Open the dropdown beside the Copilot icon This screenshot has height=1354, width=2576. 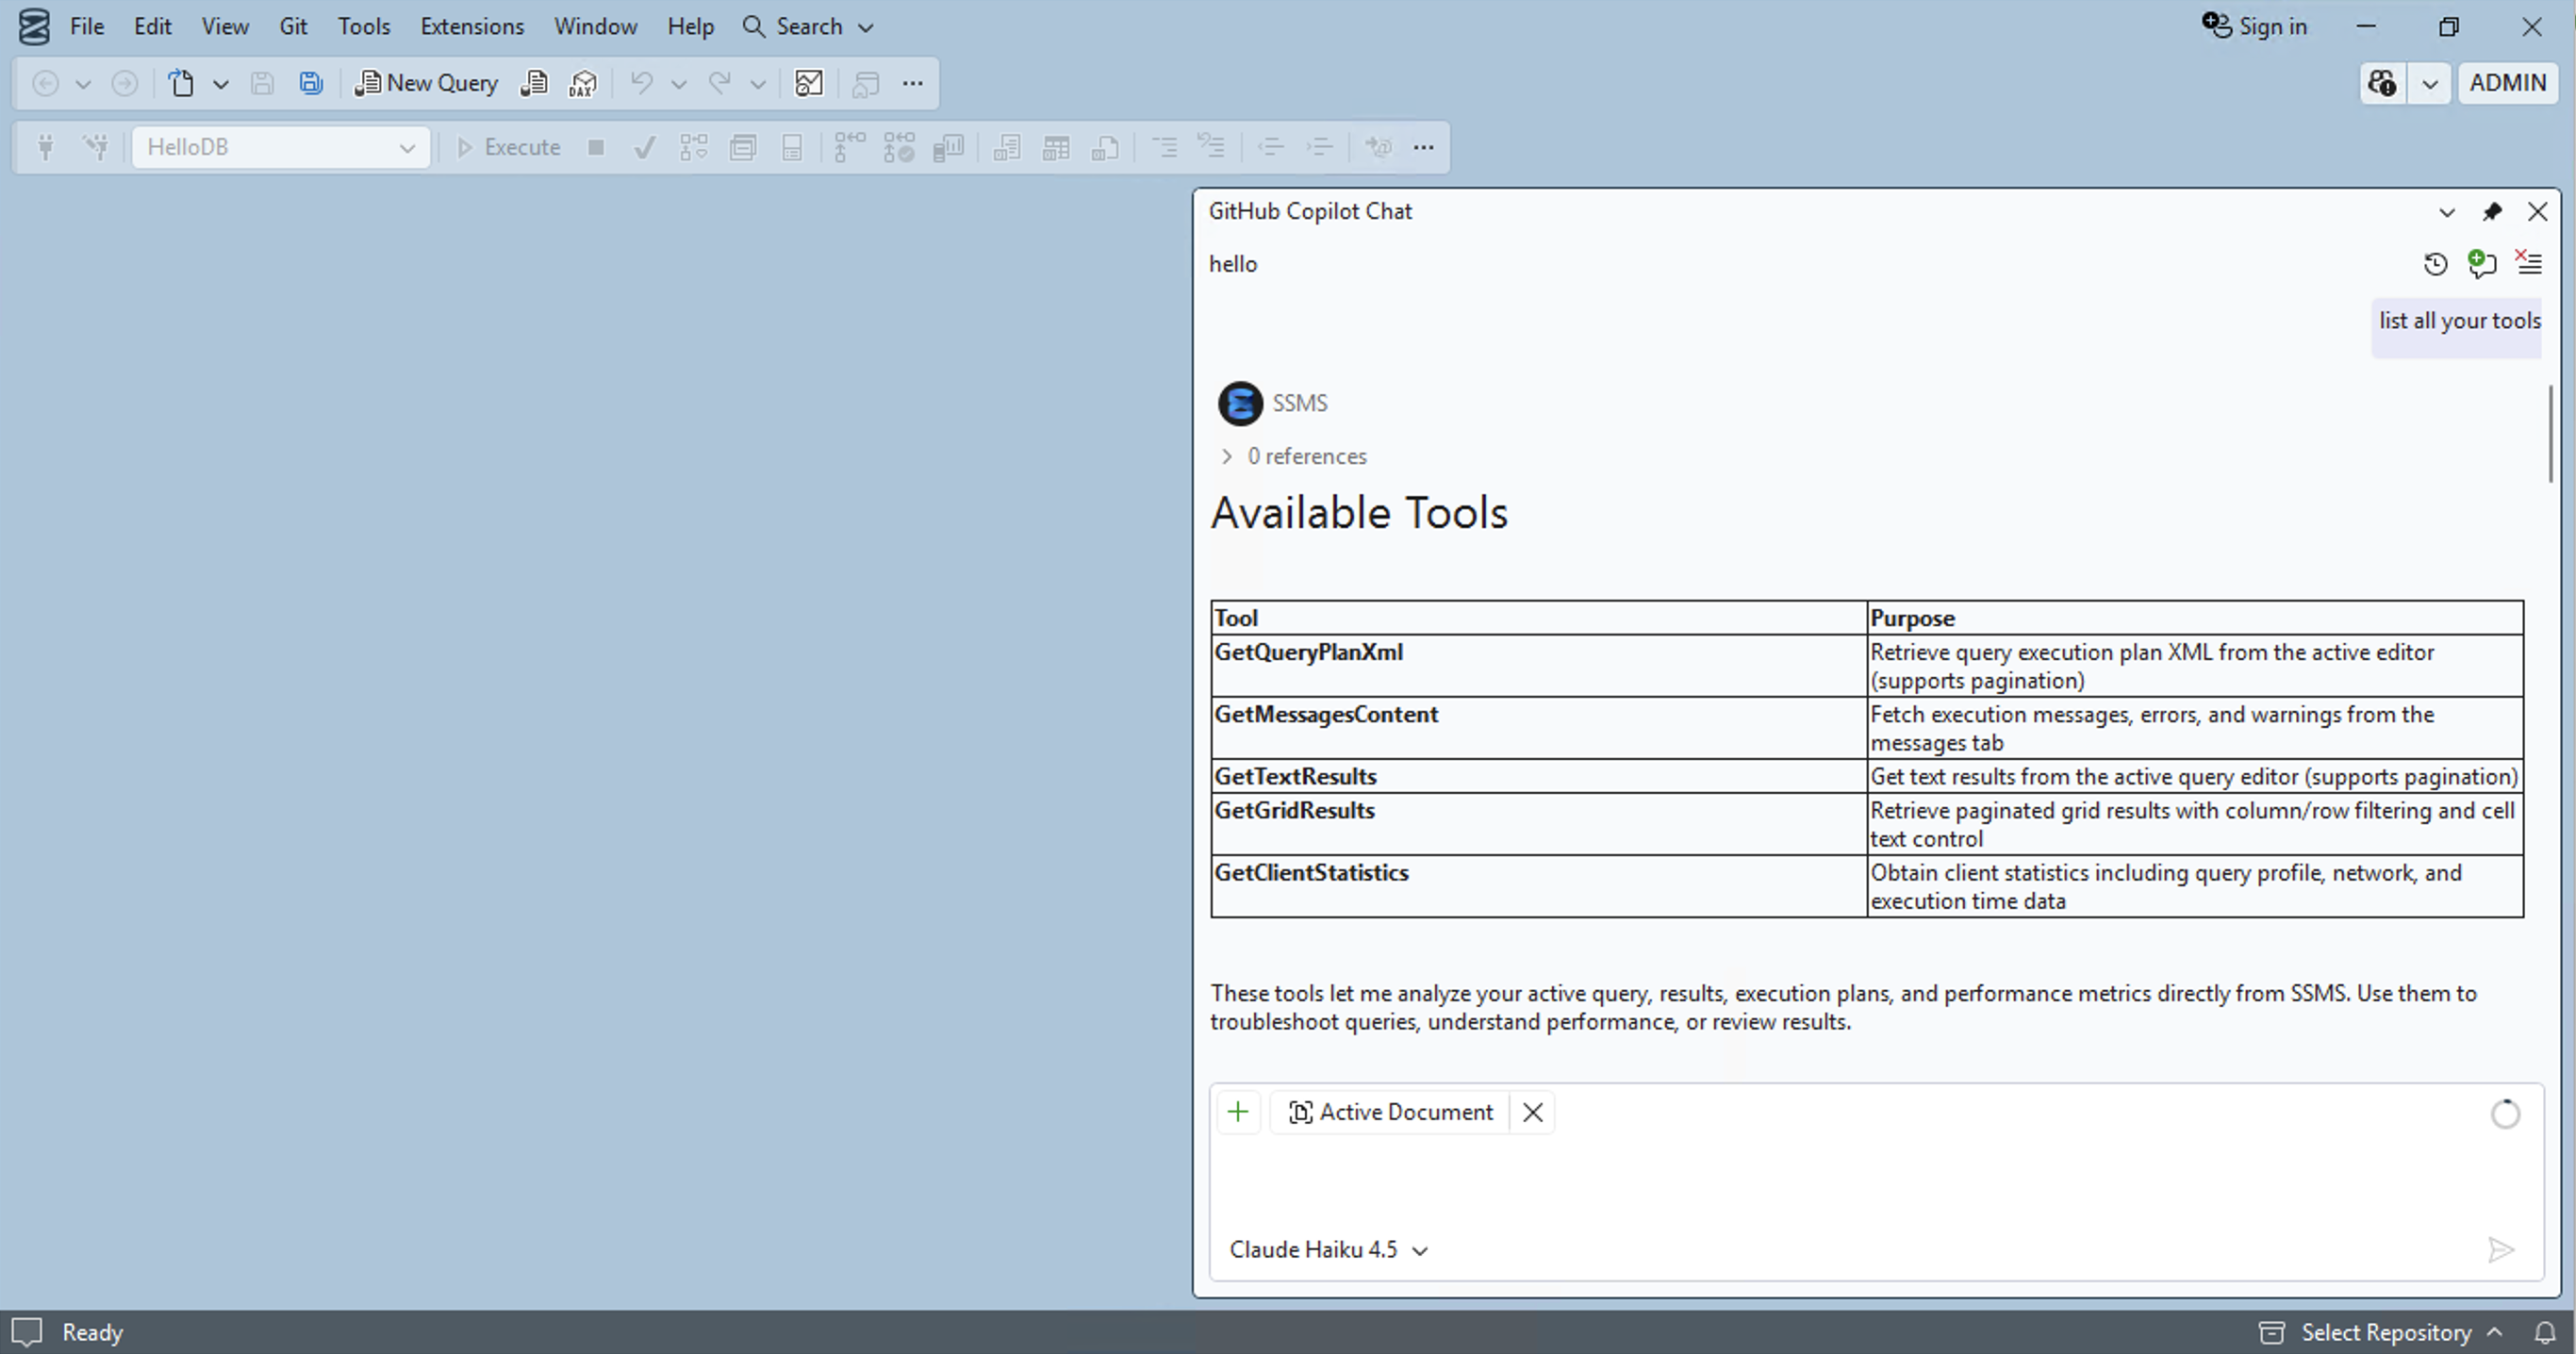tap(2430, 83)
